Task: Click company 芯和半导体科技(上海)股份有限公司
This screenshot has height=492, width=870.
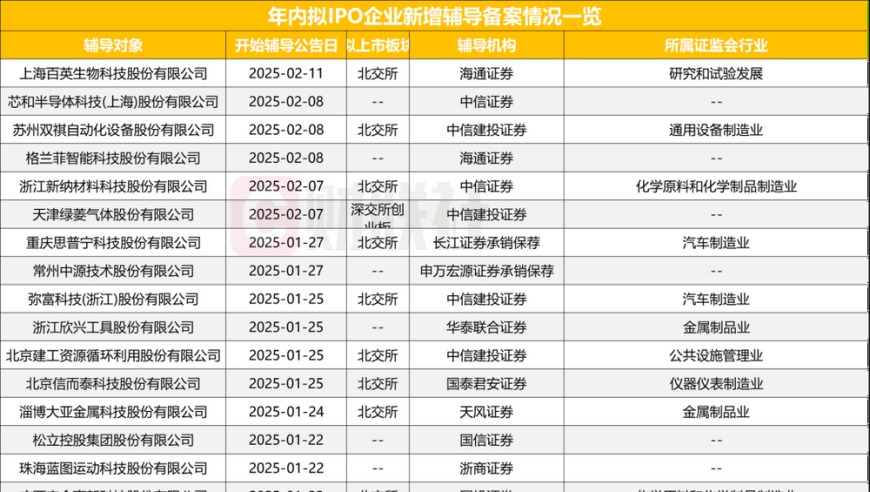Action: click(x=113, y=102)
